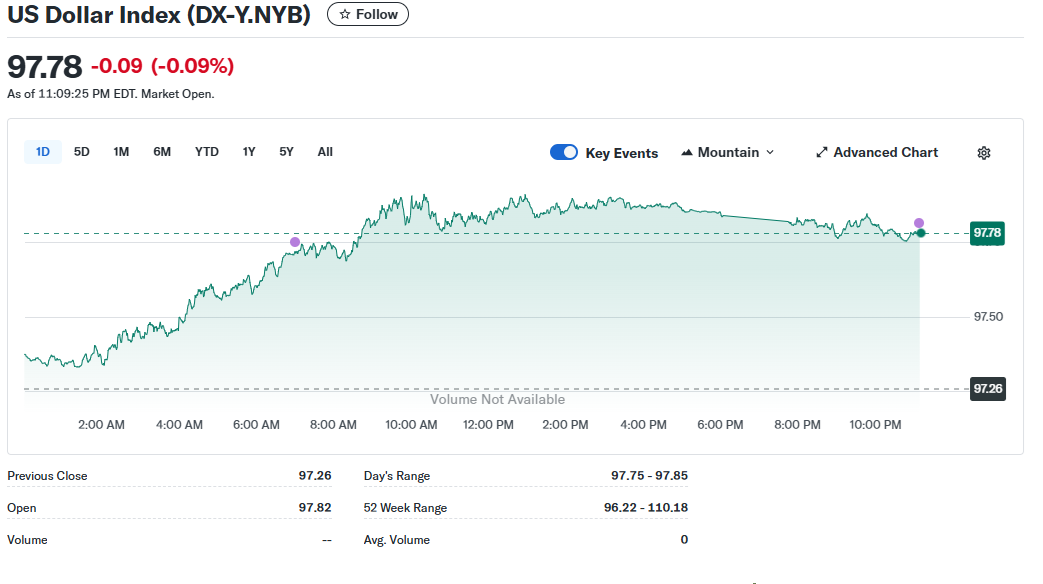The height and width of the screenshot is (584, 1043).
Task: Click the green current price dot
Action: point(921,233)
